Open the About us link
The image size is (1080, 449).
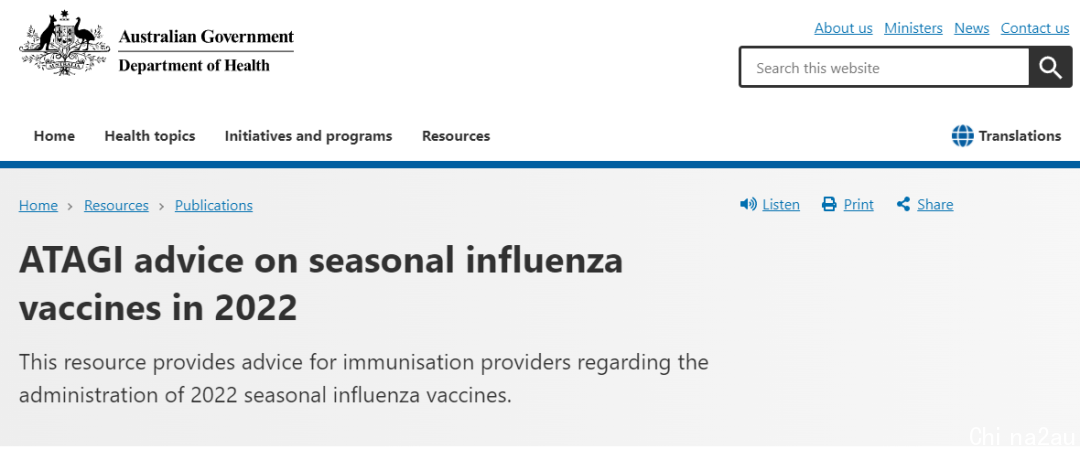click(x=843, y=28)
